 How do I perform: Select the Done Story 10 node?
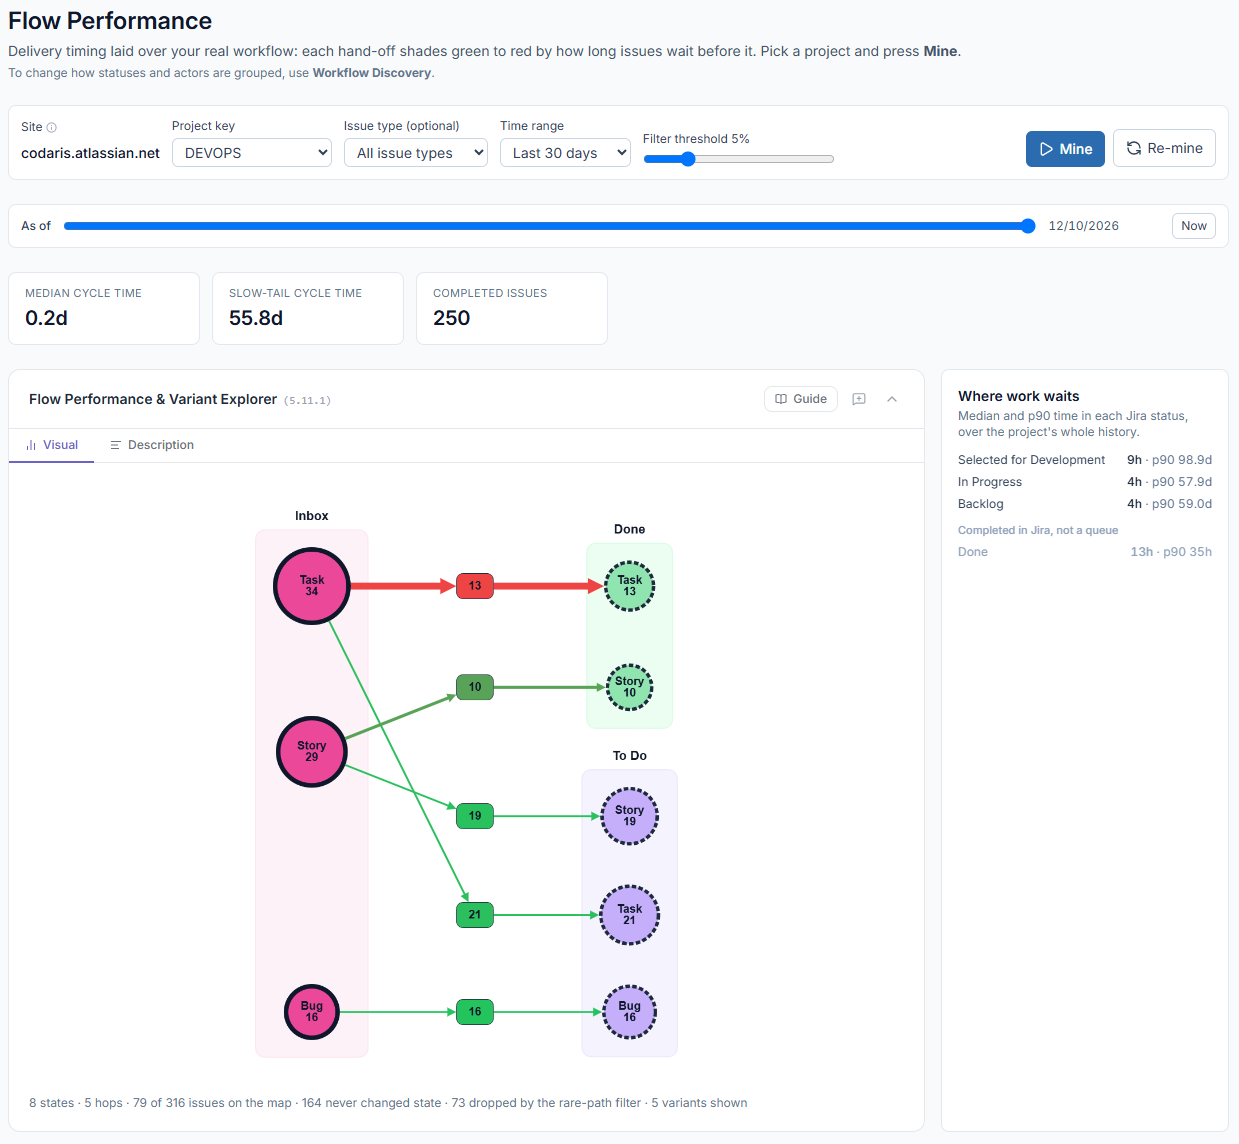click(630, 687)
